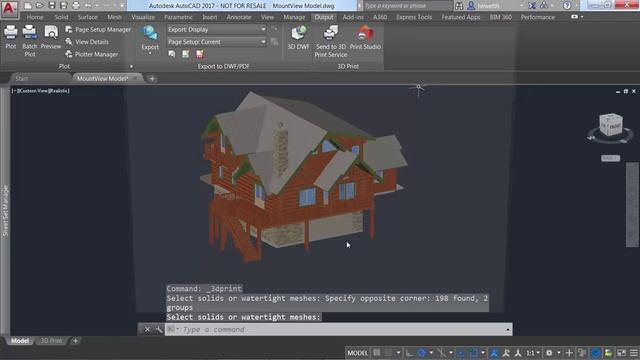
Task: Click the MODEL space status bar button
Action: coord(358,353)
